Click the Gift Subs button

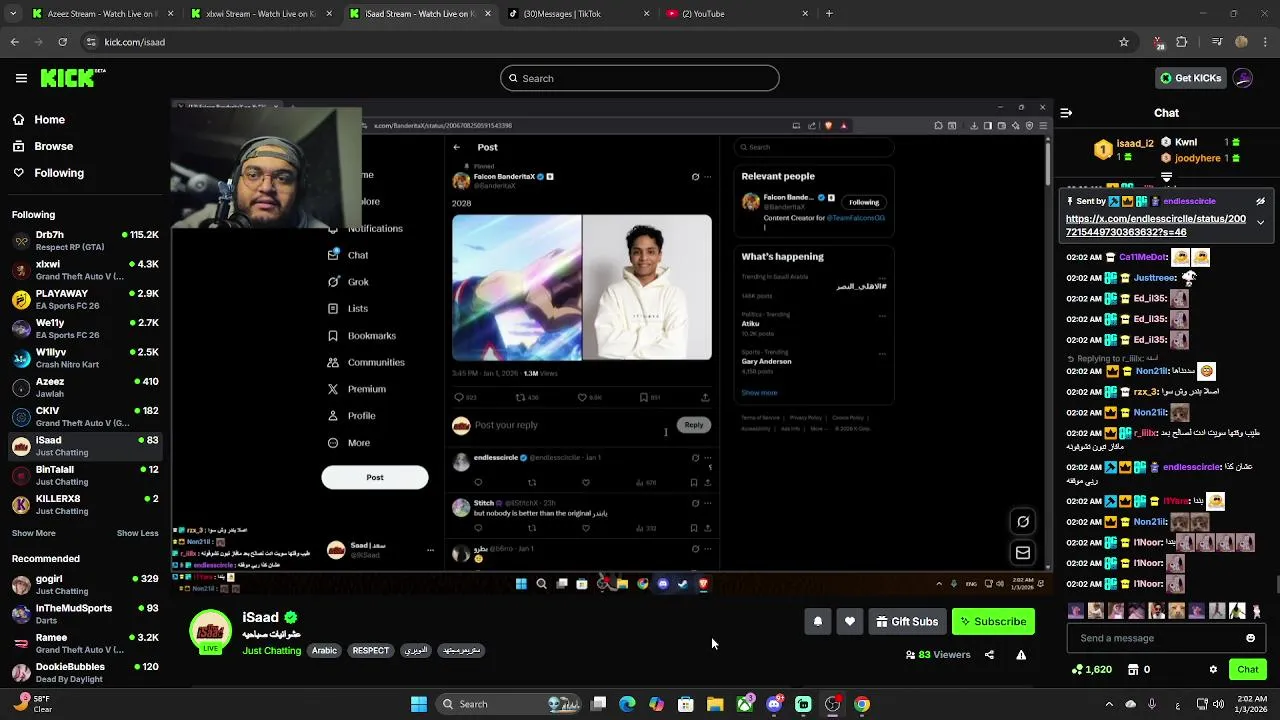907,621
